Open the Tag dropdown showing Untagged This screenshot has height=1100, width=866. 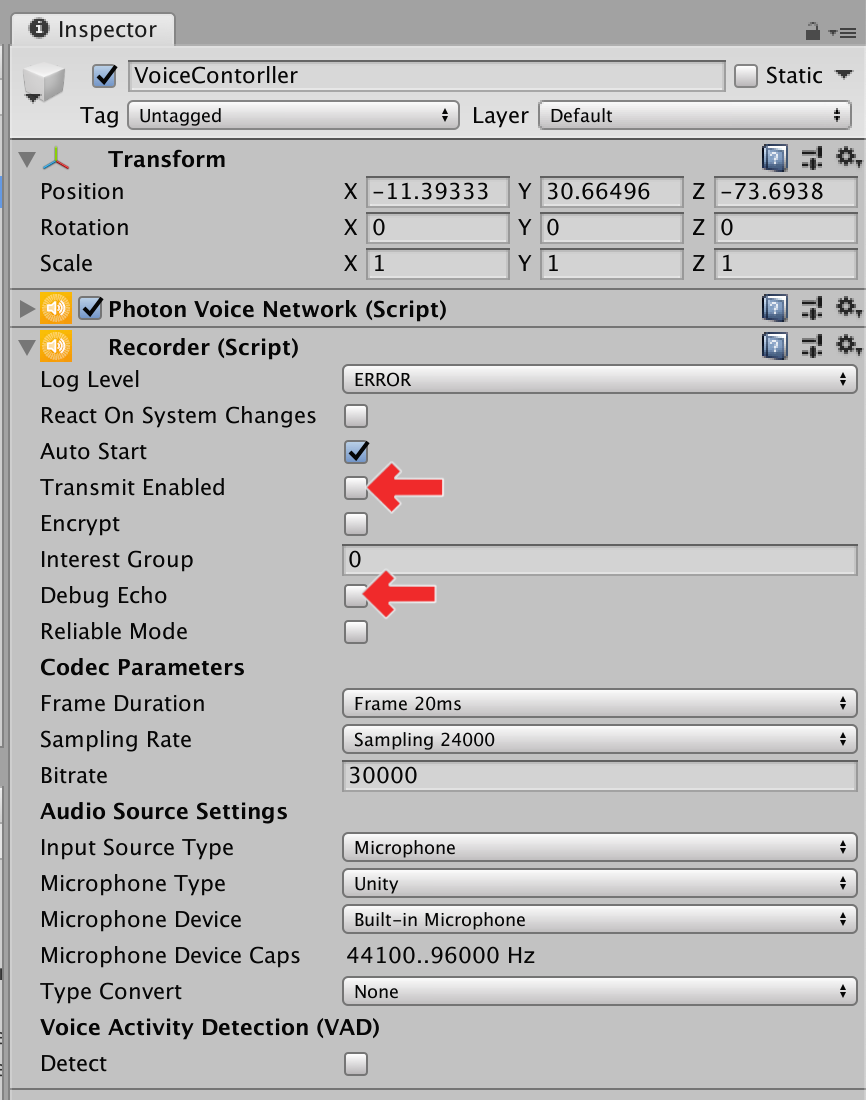tap(293, 115)
